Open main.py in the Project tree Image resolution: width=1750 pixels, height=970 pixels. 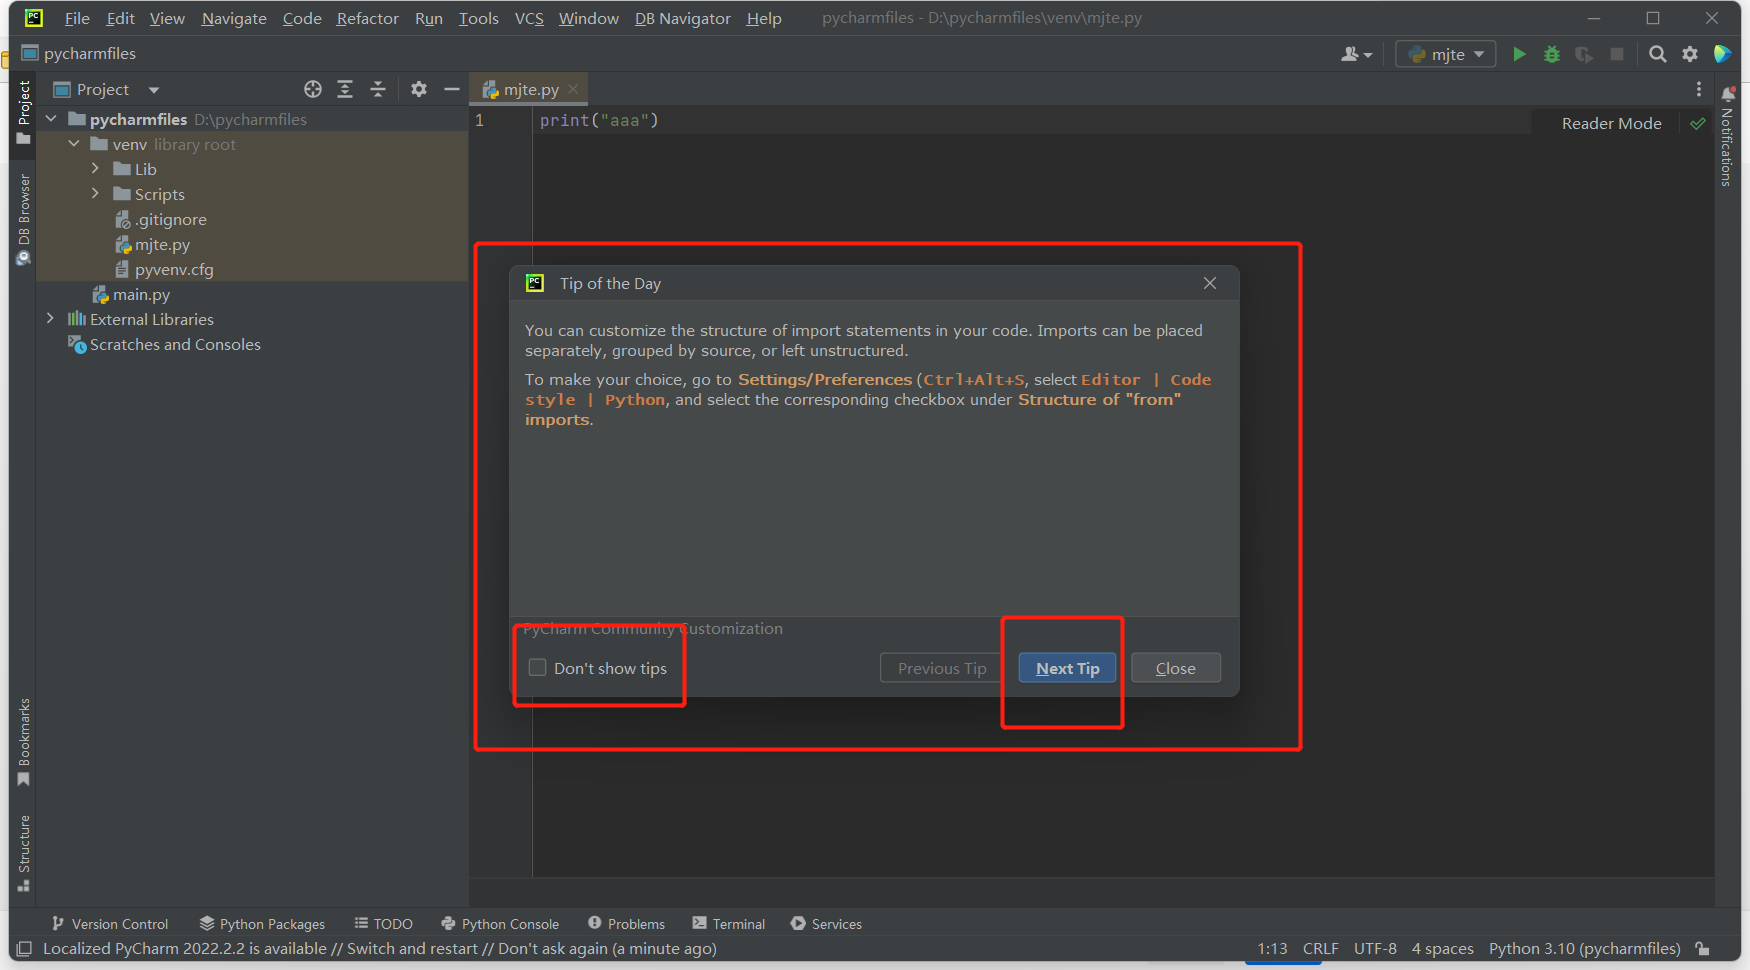[x=141, y=294]
